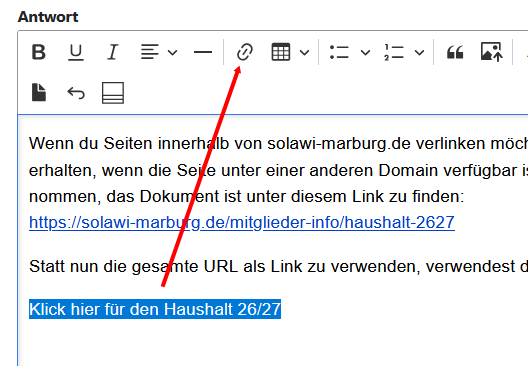Click the line starting "erhalten, wenn die Seite"
Image resolution: width=528 pixels, height=366 pixels.
(278, 170)
